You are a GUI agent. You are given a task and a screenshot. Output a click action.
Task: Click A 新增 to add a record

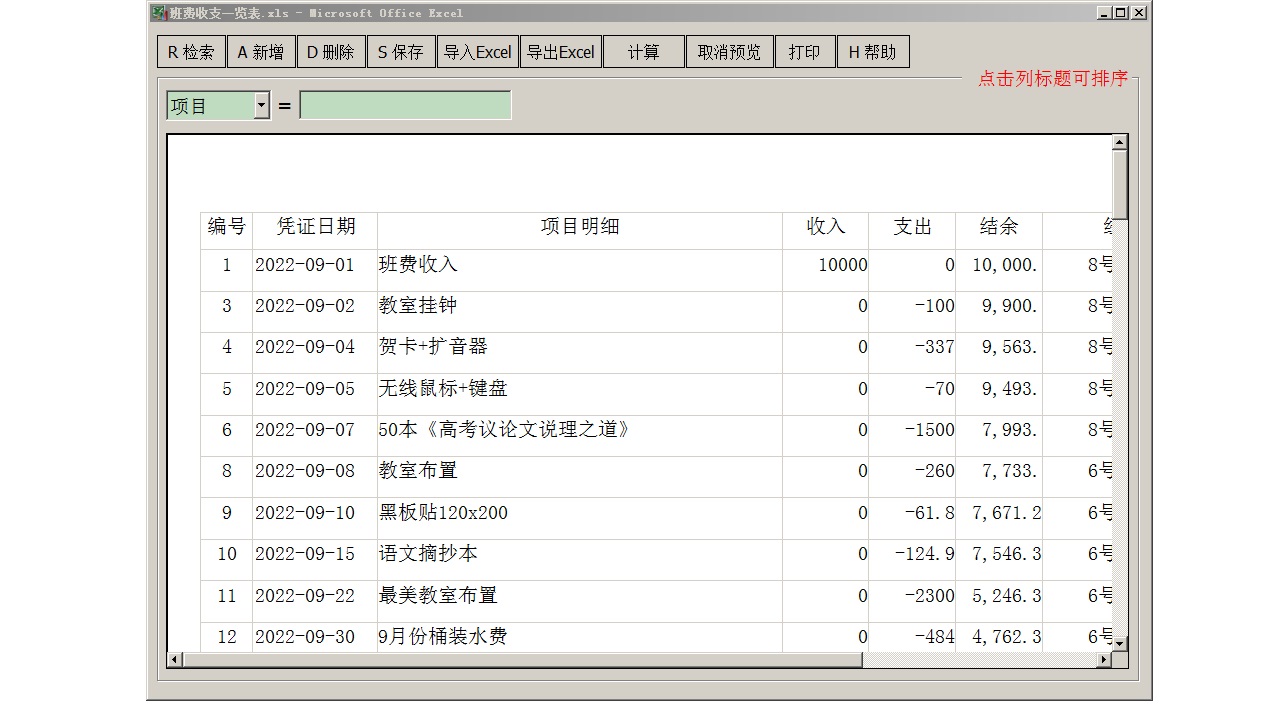click(x=261, y=51)
